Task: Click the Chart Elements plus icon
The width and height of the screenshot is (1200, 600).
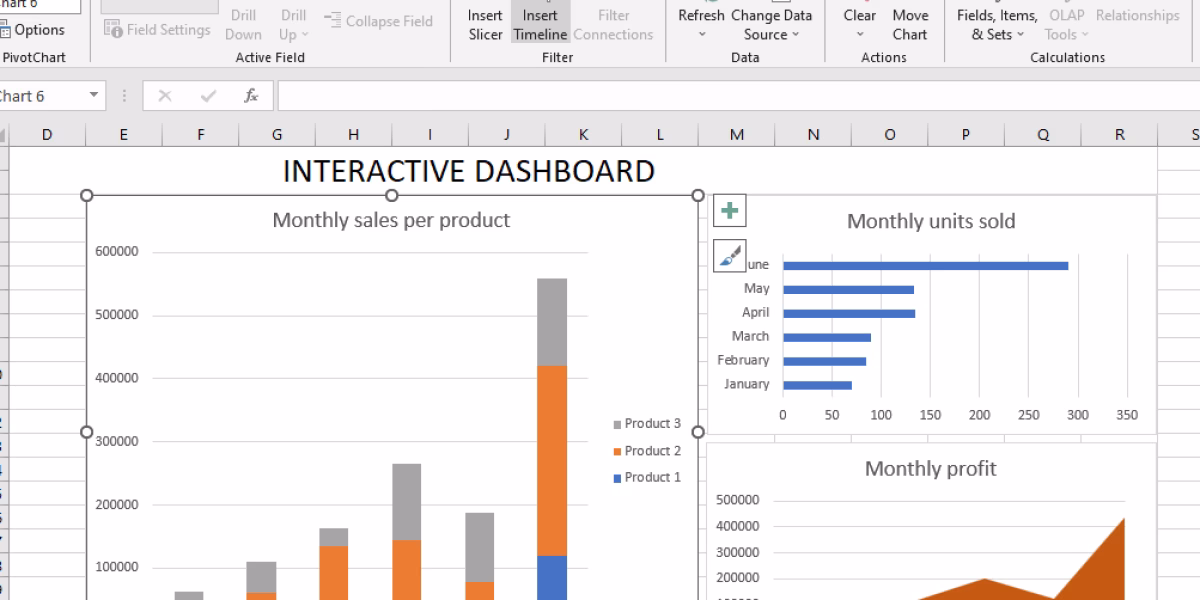Action: click(730, 210)
